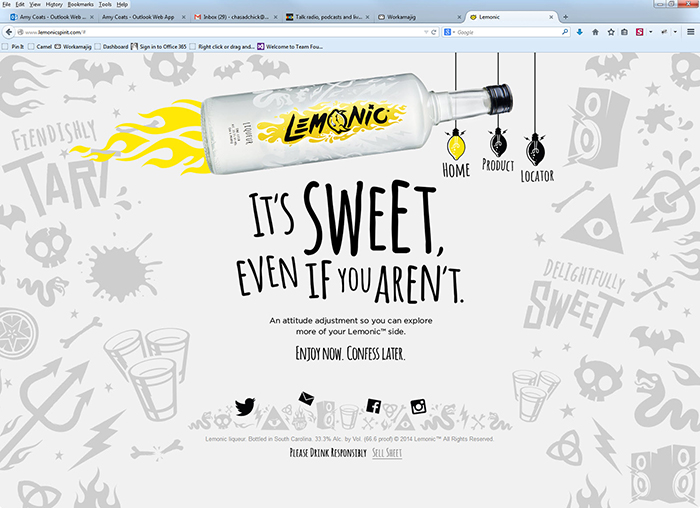Open the Help menu
The width and height of the screenshot is (700, 508).
click(122, 4)
